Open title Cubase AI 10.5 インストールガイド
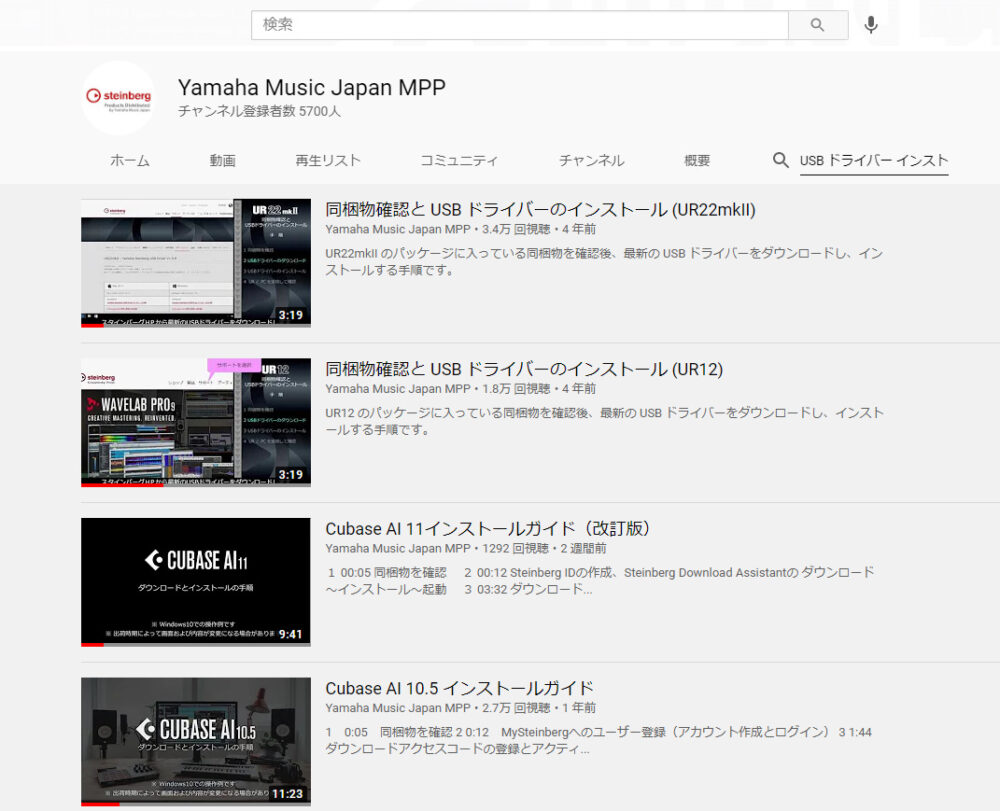The width and height of the screenshot is (1000, 811). tap(459, 688)
